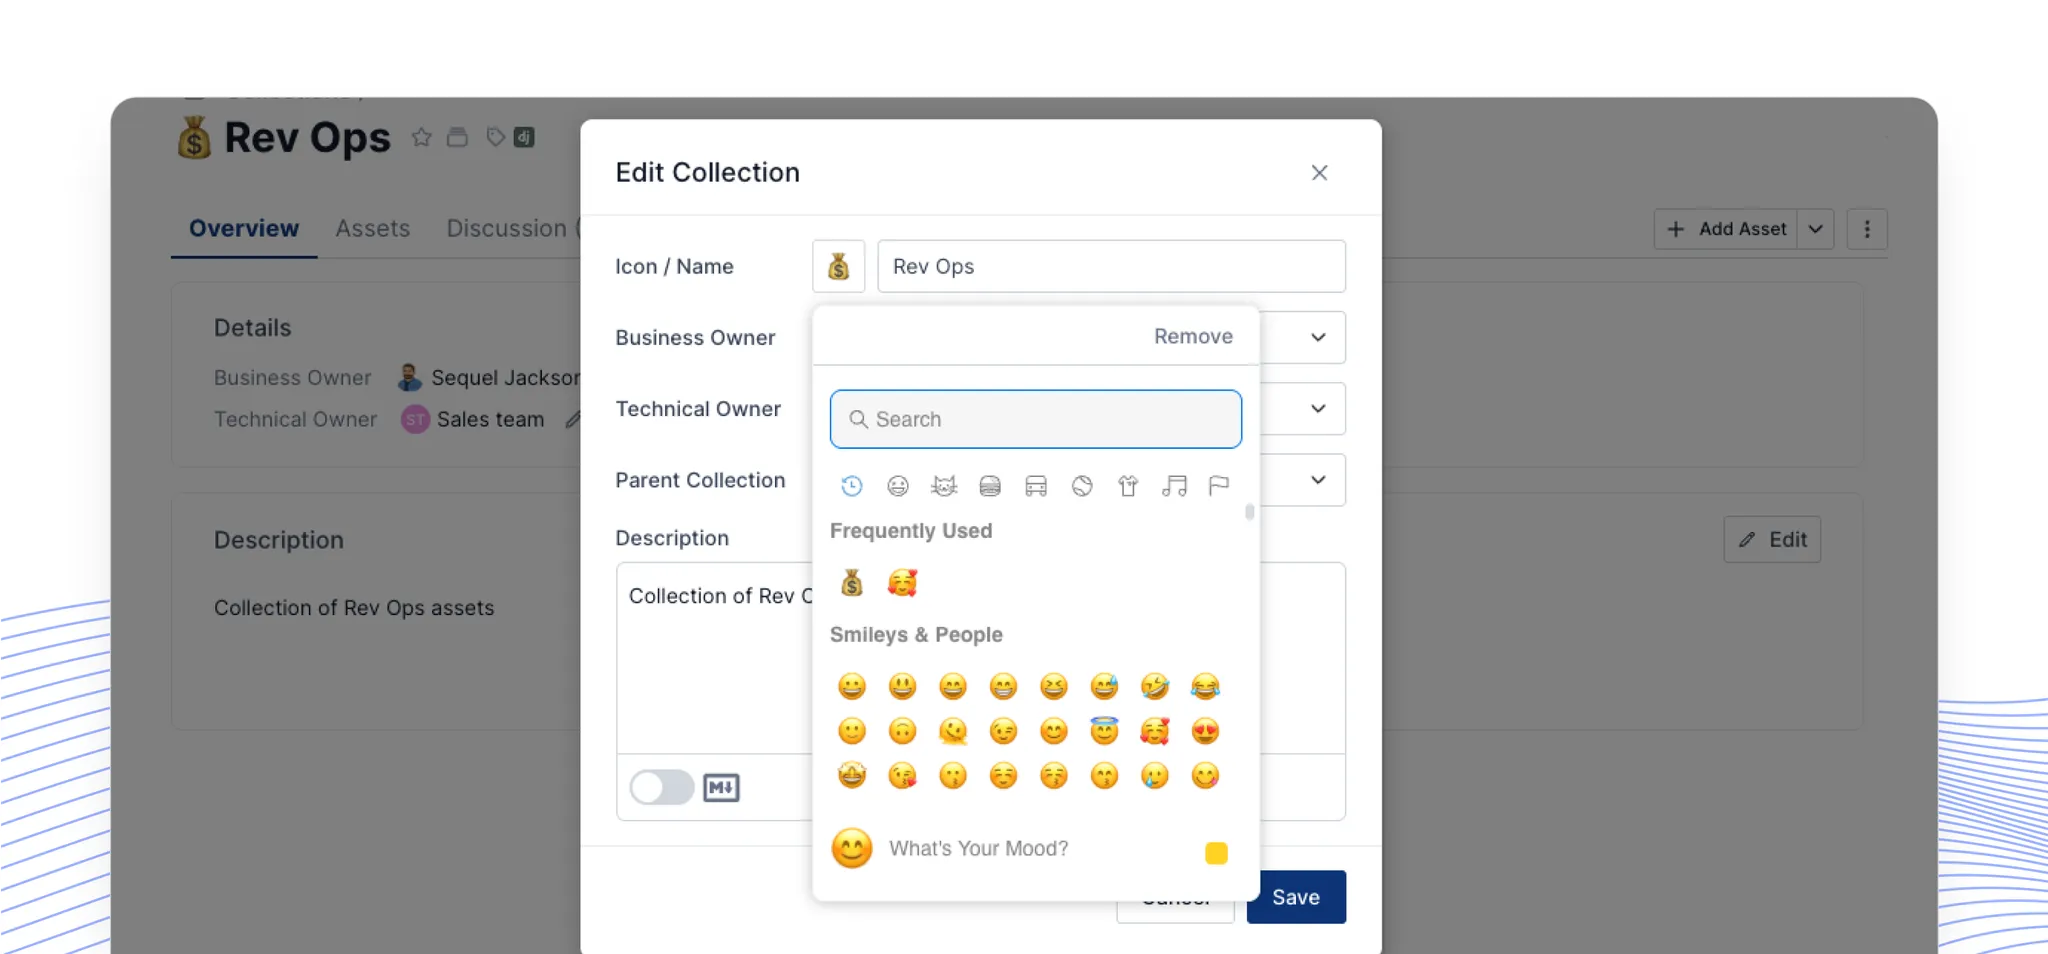Remove the current collection icon
The image size is (2048, 954).
(x=1192, y=337)
